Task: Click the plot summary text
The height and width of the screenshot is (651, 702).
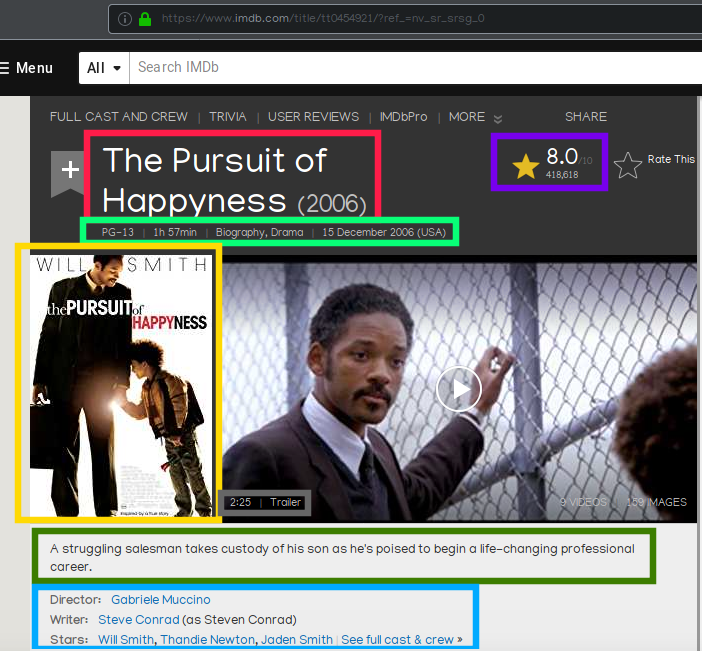Action: tap(342, 557)
